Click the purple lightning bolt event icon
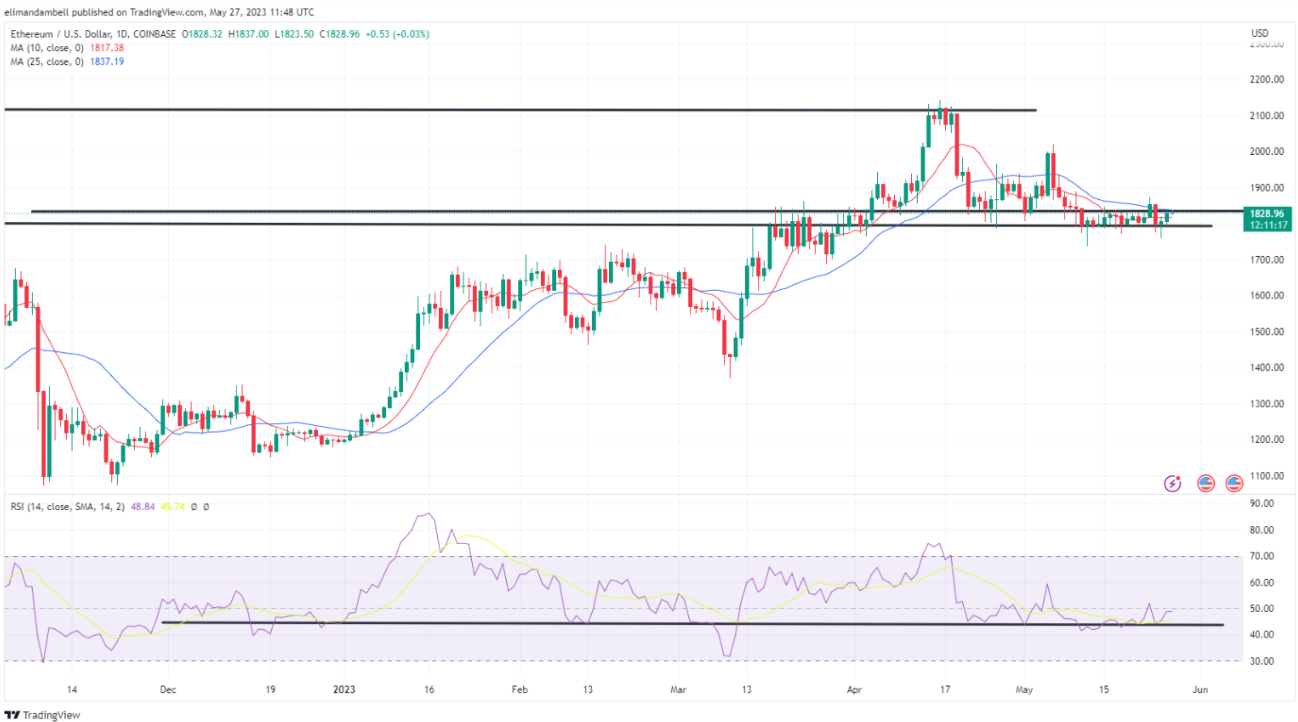The width and height of the screenshot is (1298, 722). (x=1173, y=483)
